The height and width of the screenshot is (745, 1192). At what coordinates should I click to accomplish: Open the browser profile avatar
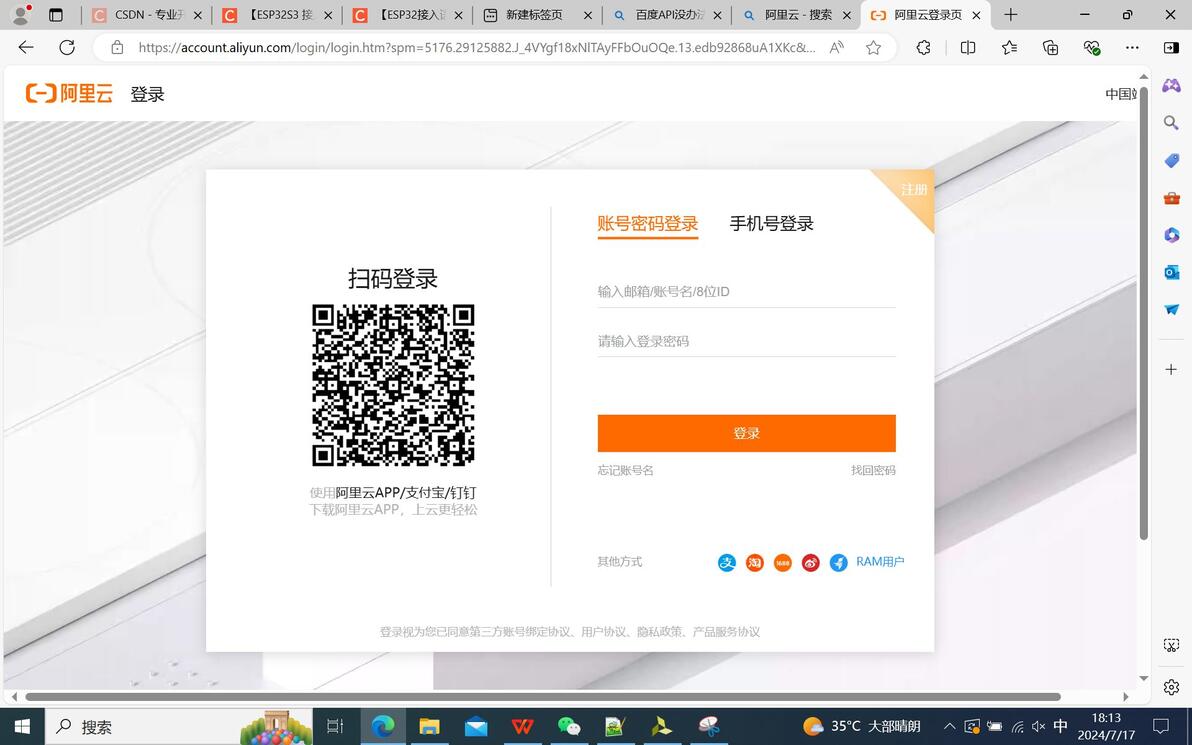point(21,14)
